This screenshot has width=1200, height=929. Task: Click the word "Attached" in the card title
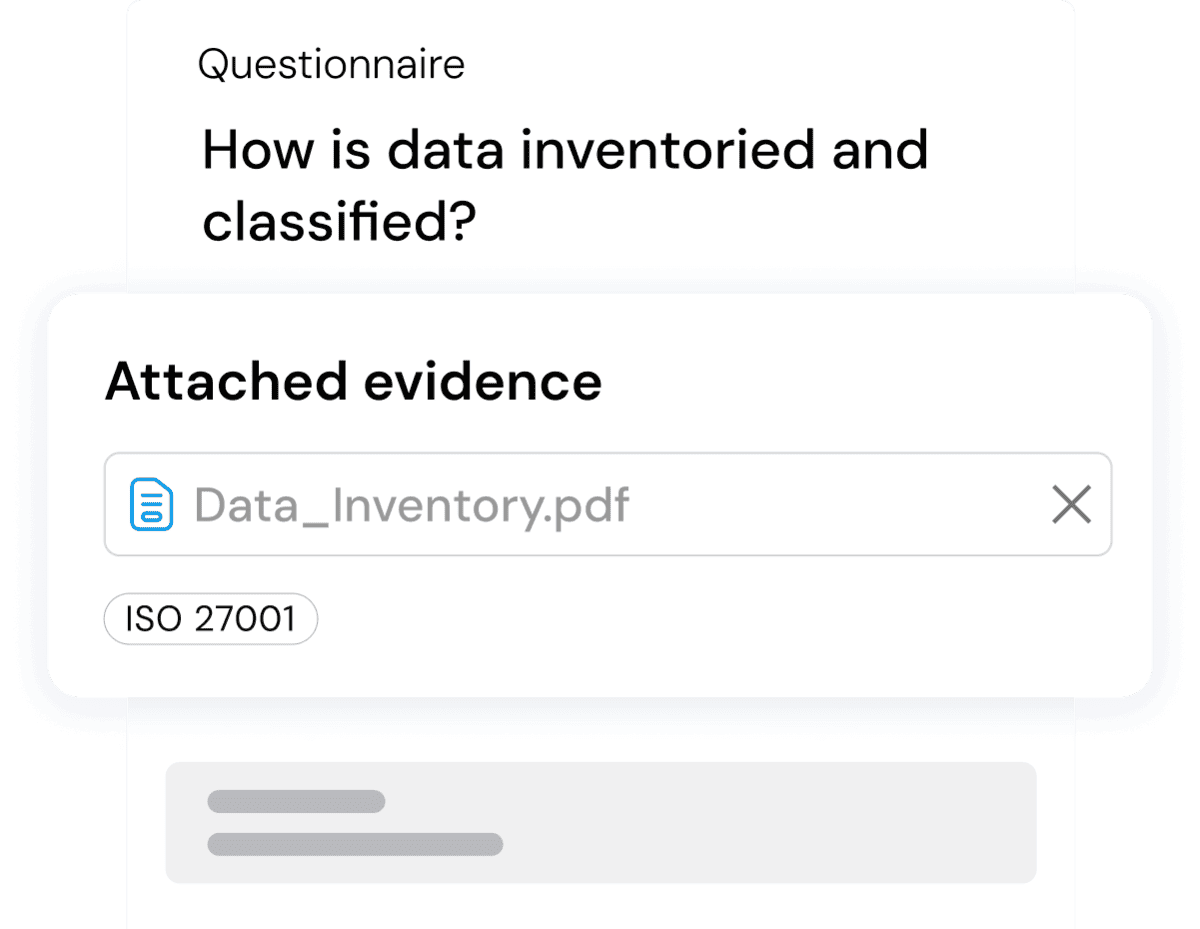pos(226,381)
